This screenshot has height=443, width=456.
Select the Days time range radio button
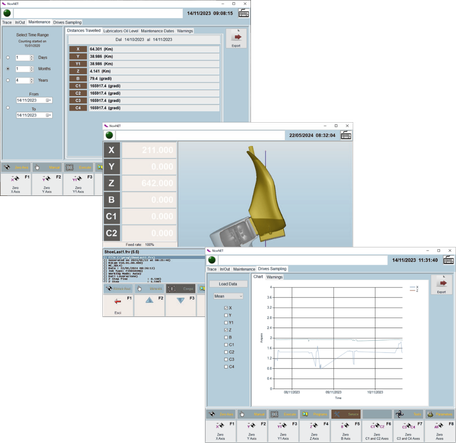coord(8,58)
